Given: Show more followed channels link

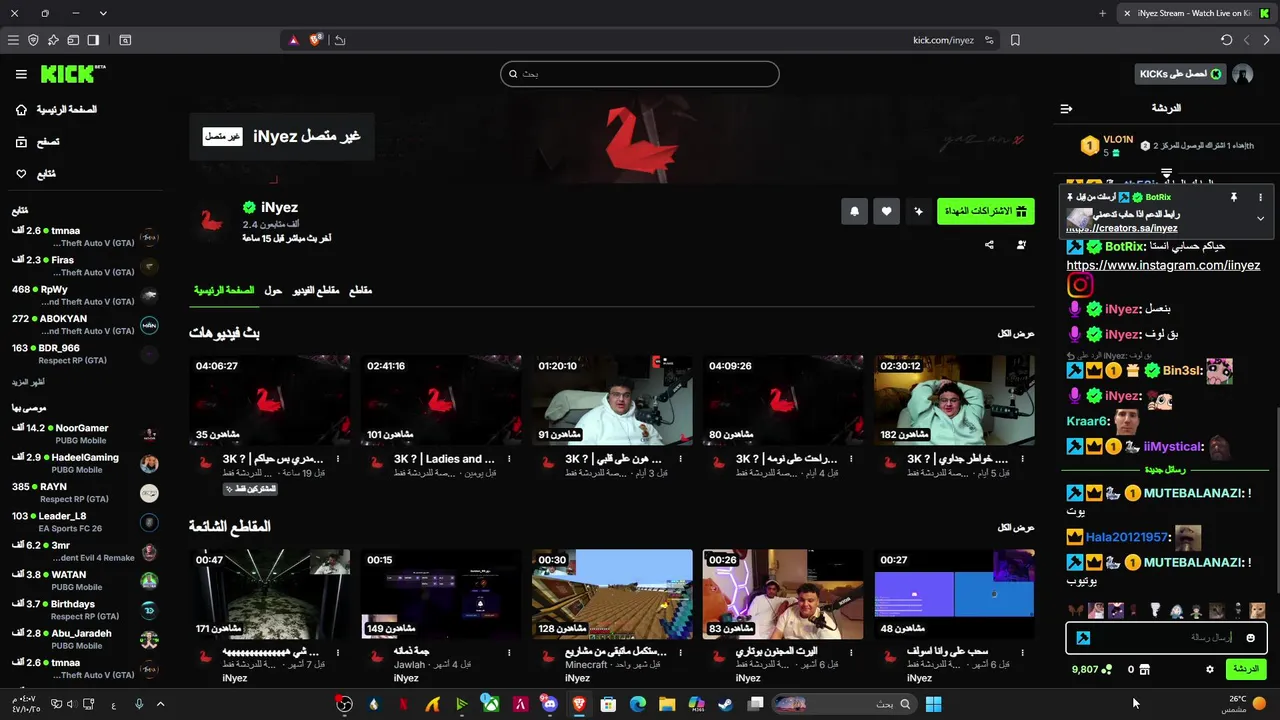Looking at the screenshot, I should pos(28,382).
